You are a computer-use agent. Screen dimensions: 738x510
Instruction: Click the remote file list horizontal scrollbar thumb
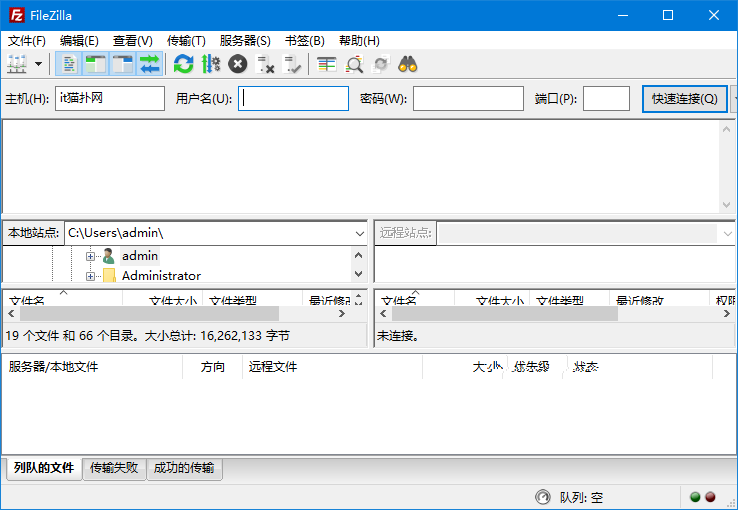[505, 314]
